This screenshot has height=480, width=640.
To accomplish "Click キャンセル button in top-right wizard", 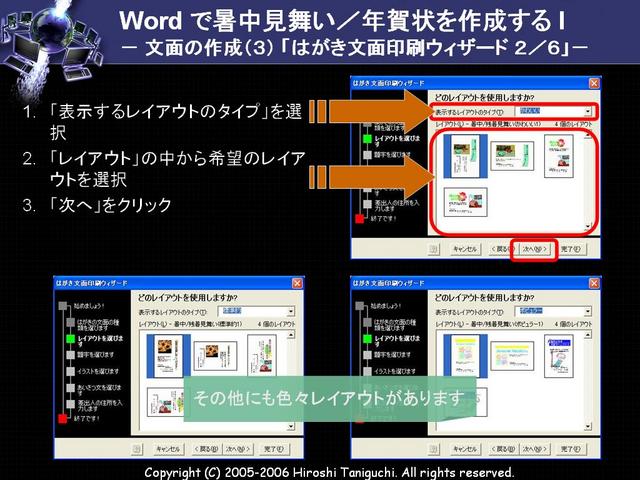I will (465, 249).
